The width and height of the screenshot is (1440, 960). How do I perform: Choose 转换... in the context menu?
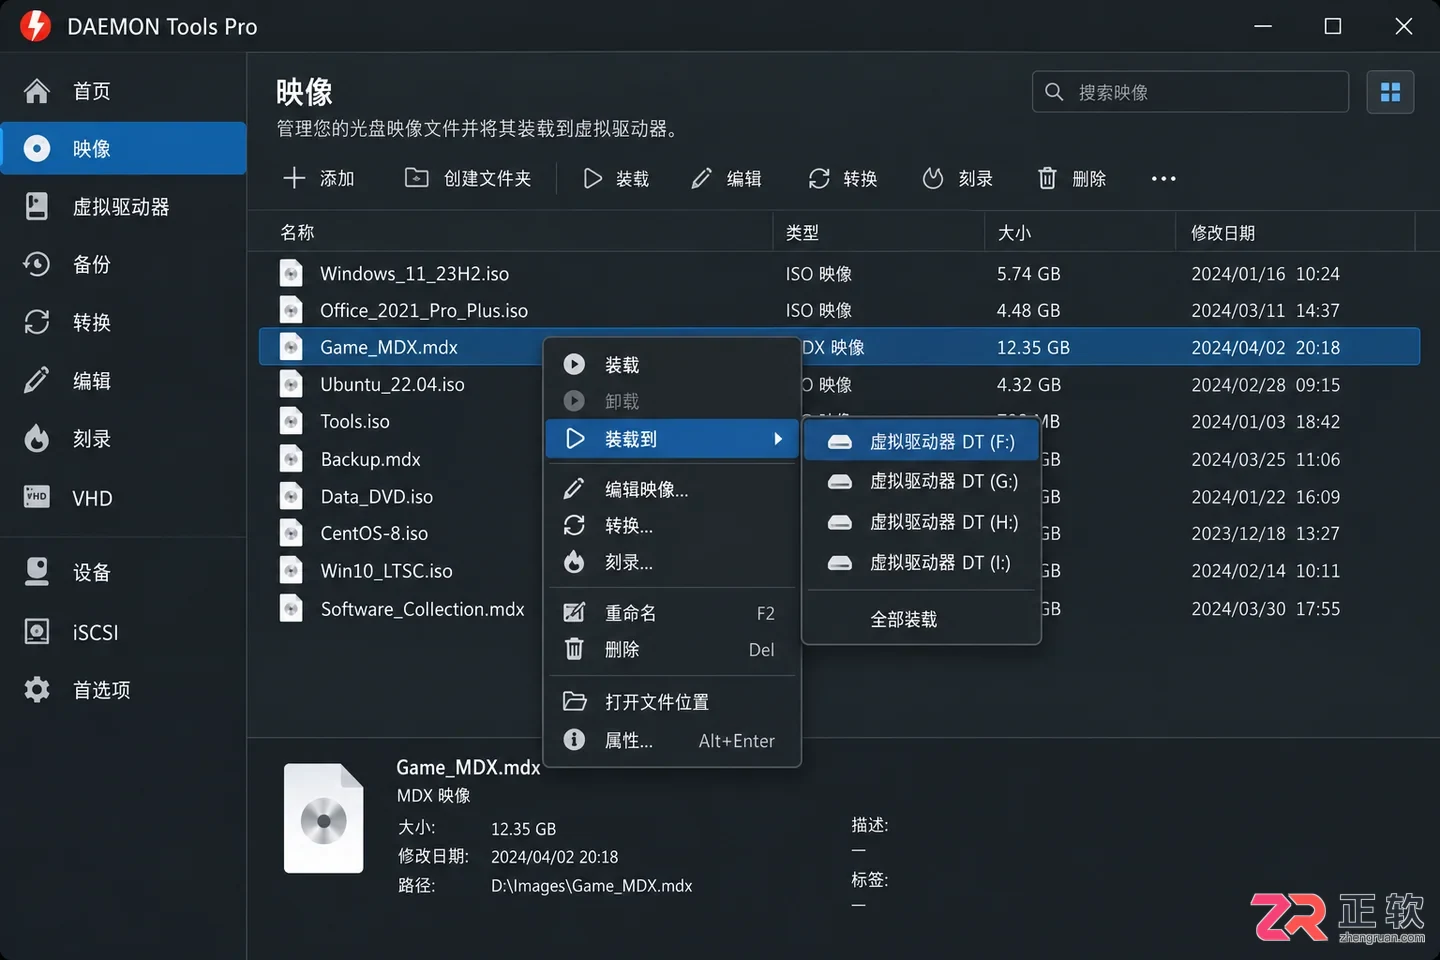pos(672,526)
